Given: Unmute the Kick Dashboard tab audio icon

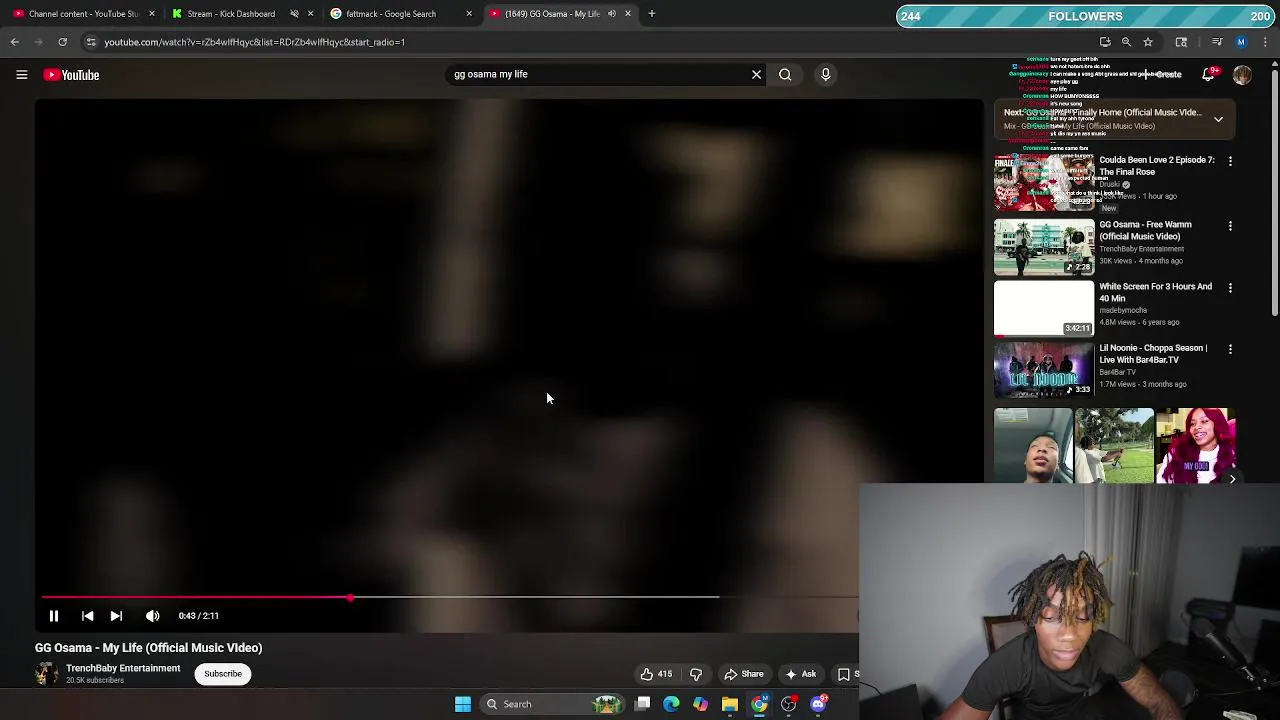Looking at the screenshot, I should pyautogui.click(x=294, y=14).
